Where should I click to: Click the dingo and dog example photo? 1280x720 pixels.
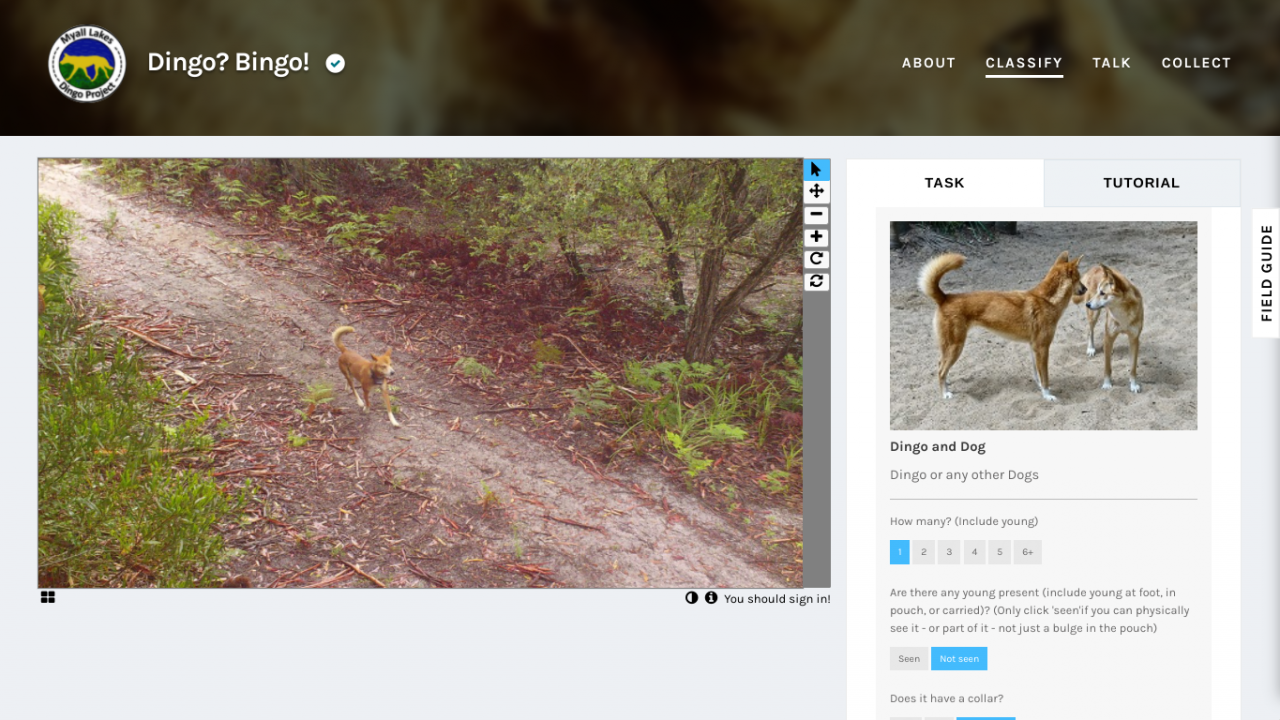click(x=1043, y=326)
